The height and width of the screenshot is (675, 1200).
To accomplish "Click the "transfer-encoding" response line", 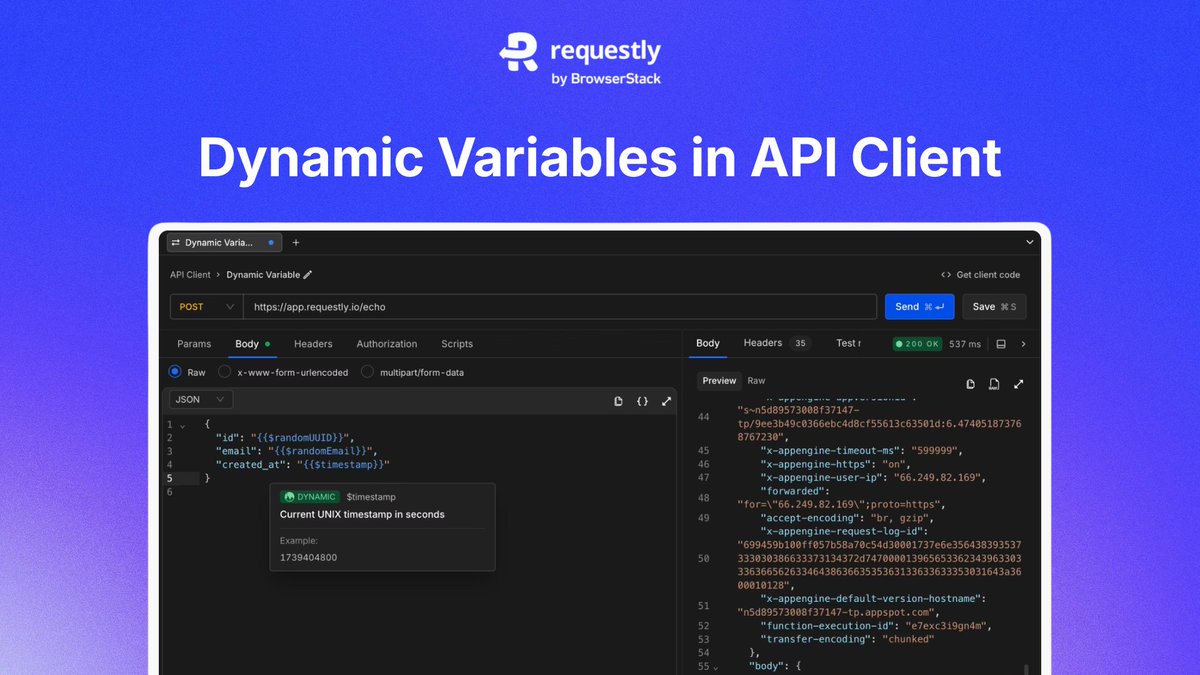I will click(x=847, y=639).
